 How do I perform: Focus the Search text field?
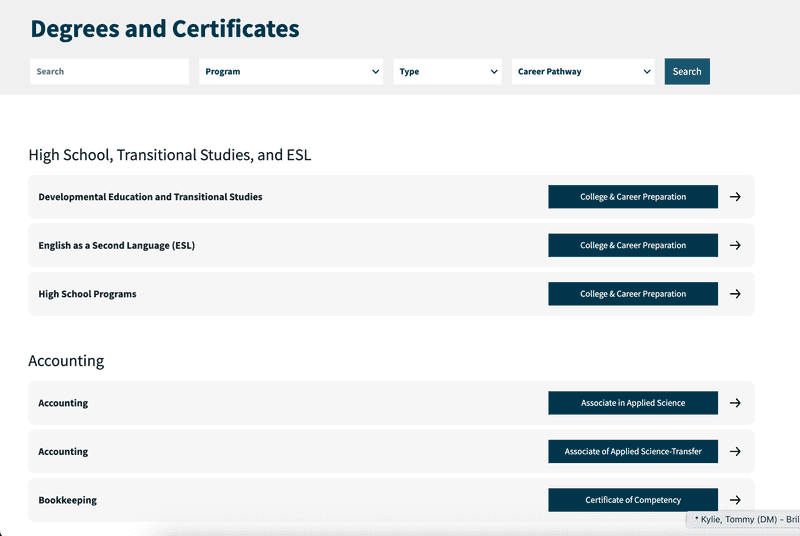109,71
